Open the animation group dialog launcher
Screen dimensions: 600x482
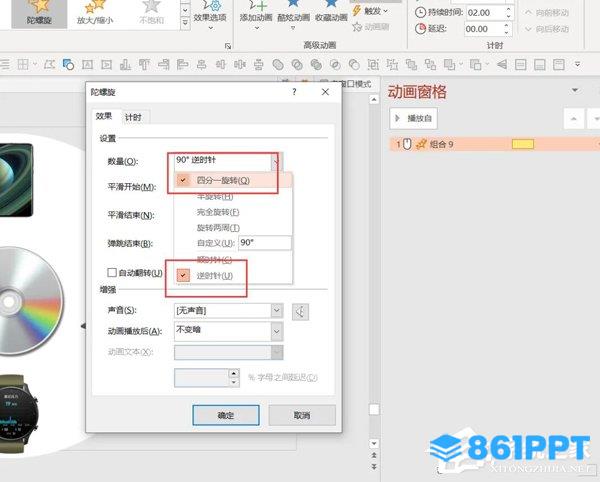[228, 46]
